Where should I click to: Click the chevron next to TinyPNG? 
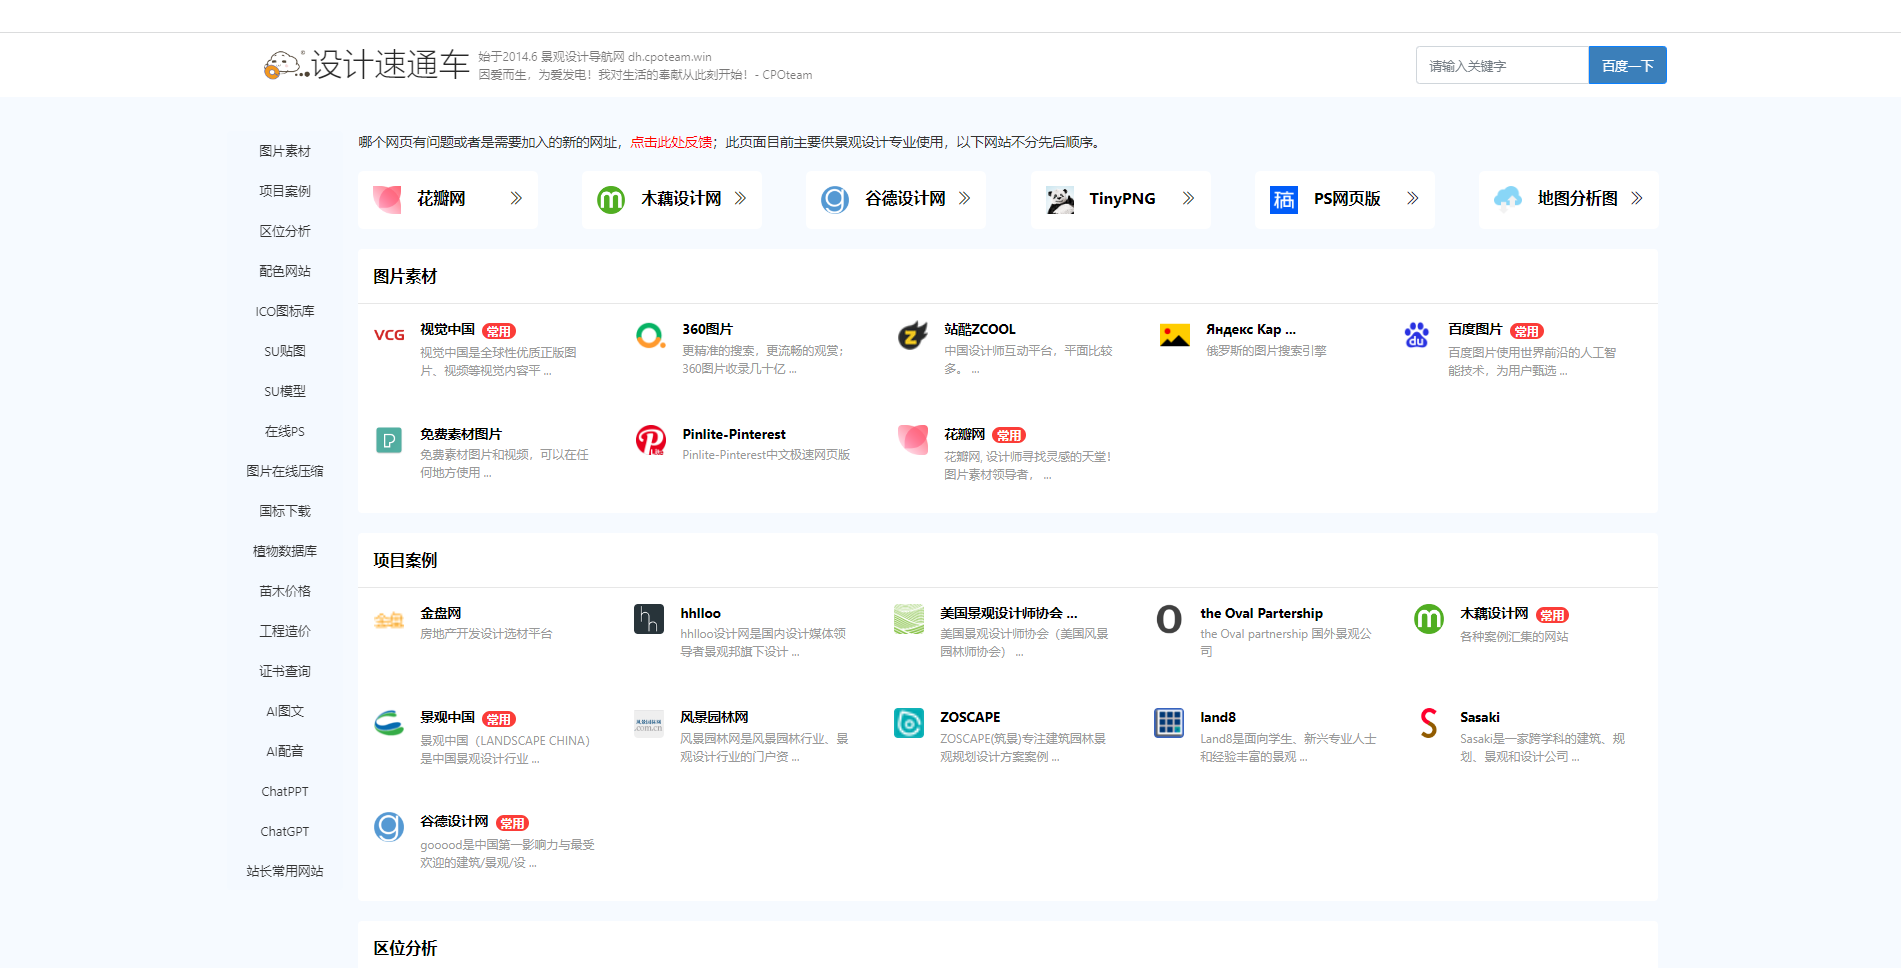point(1188,199)
